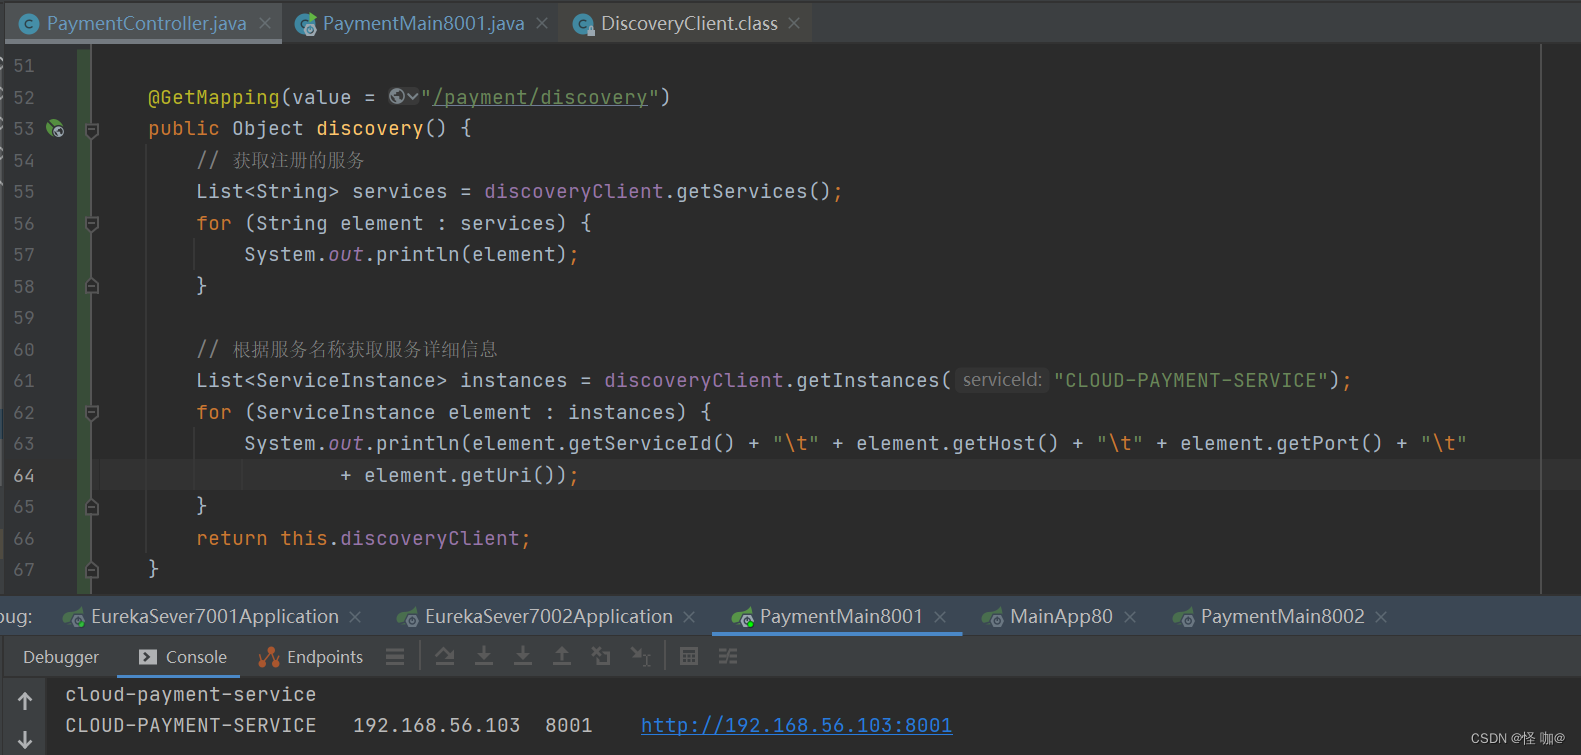Close the PaymentController.java tab
Image resolution: width=1581 pixels, height=755 pixels.
265,23
